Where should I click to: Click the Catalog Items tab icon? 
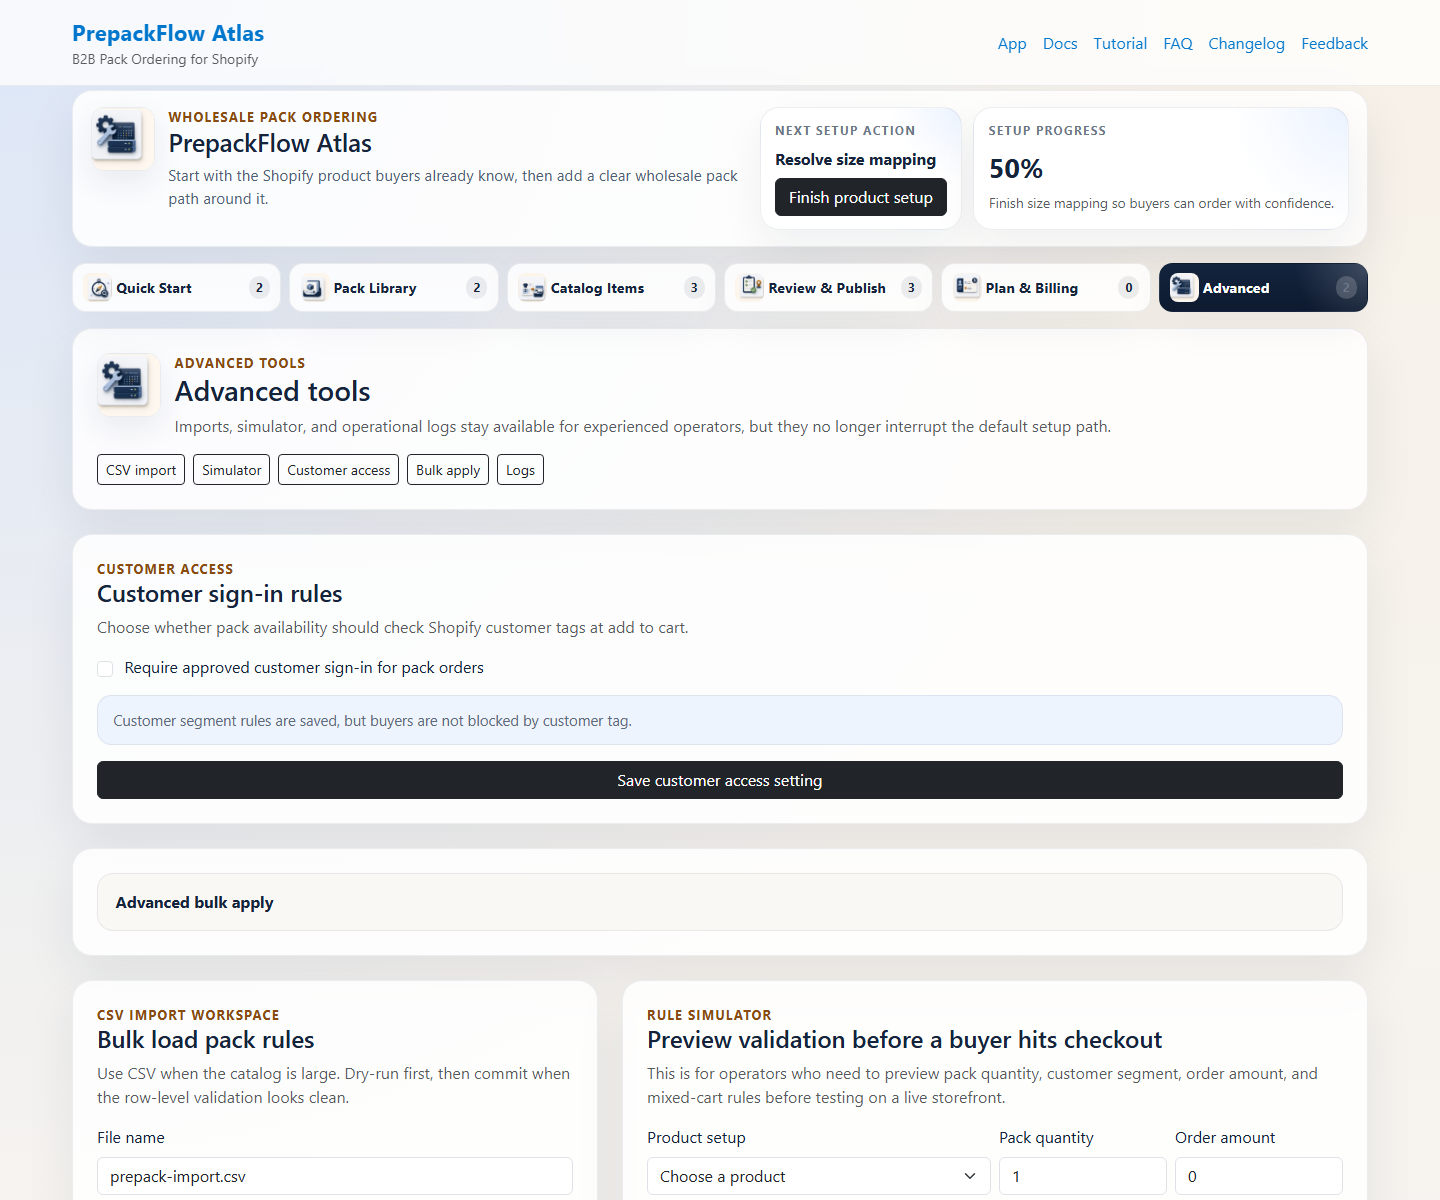[532, 288]
